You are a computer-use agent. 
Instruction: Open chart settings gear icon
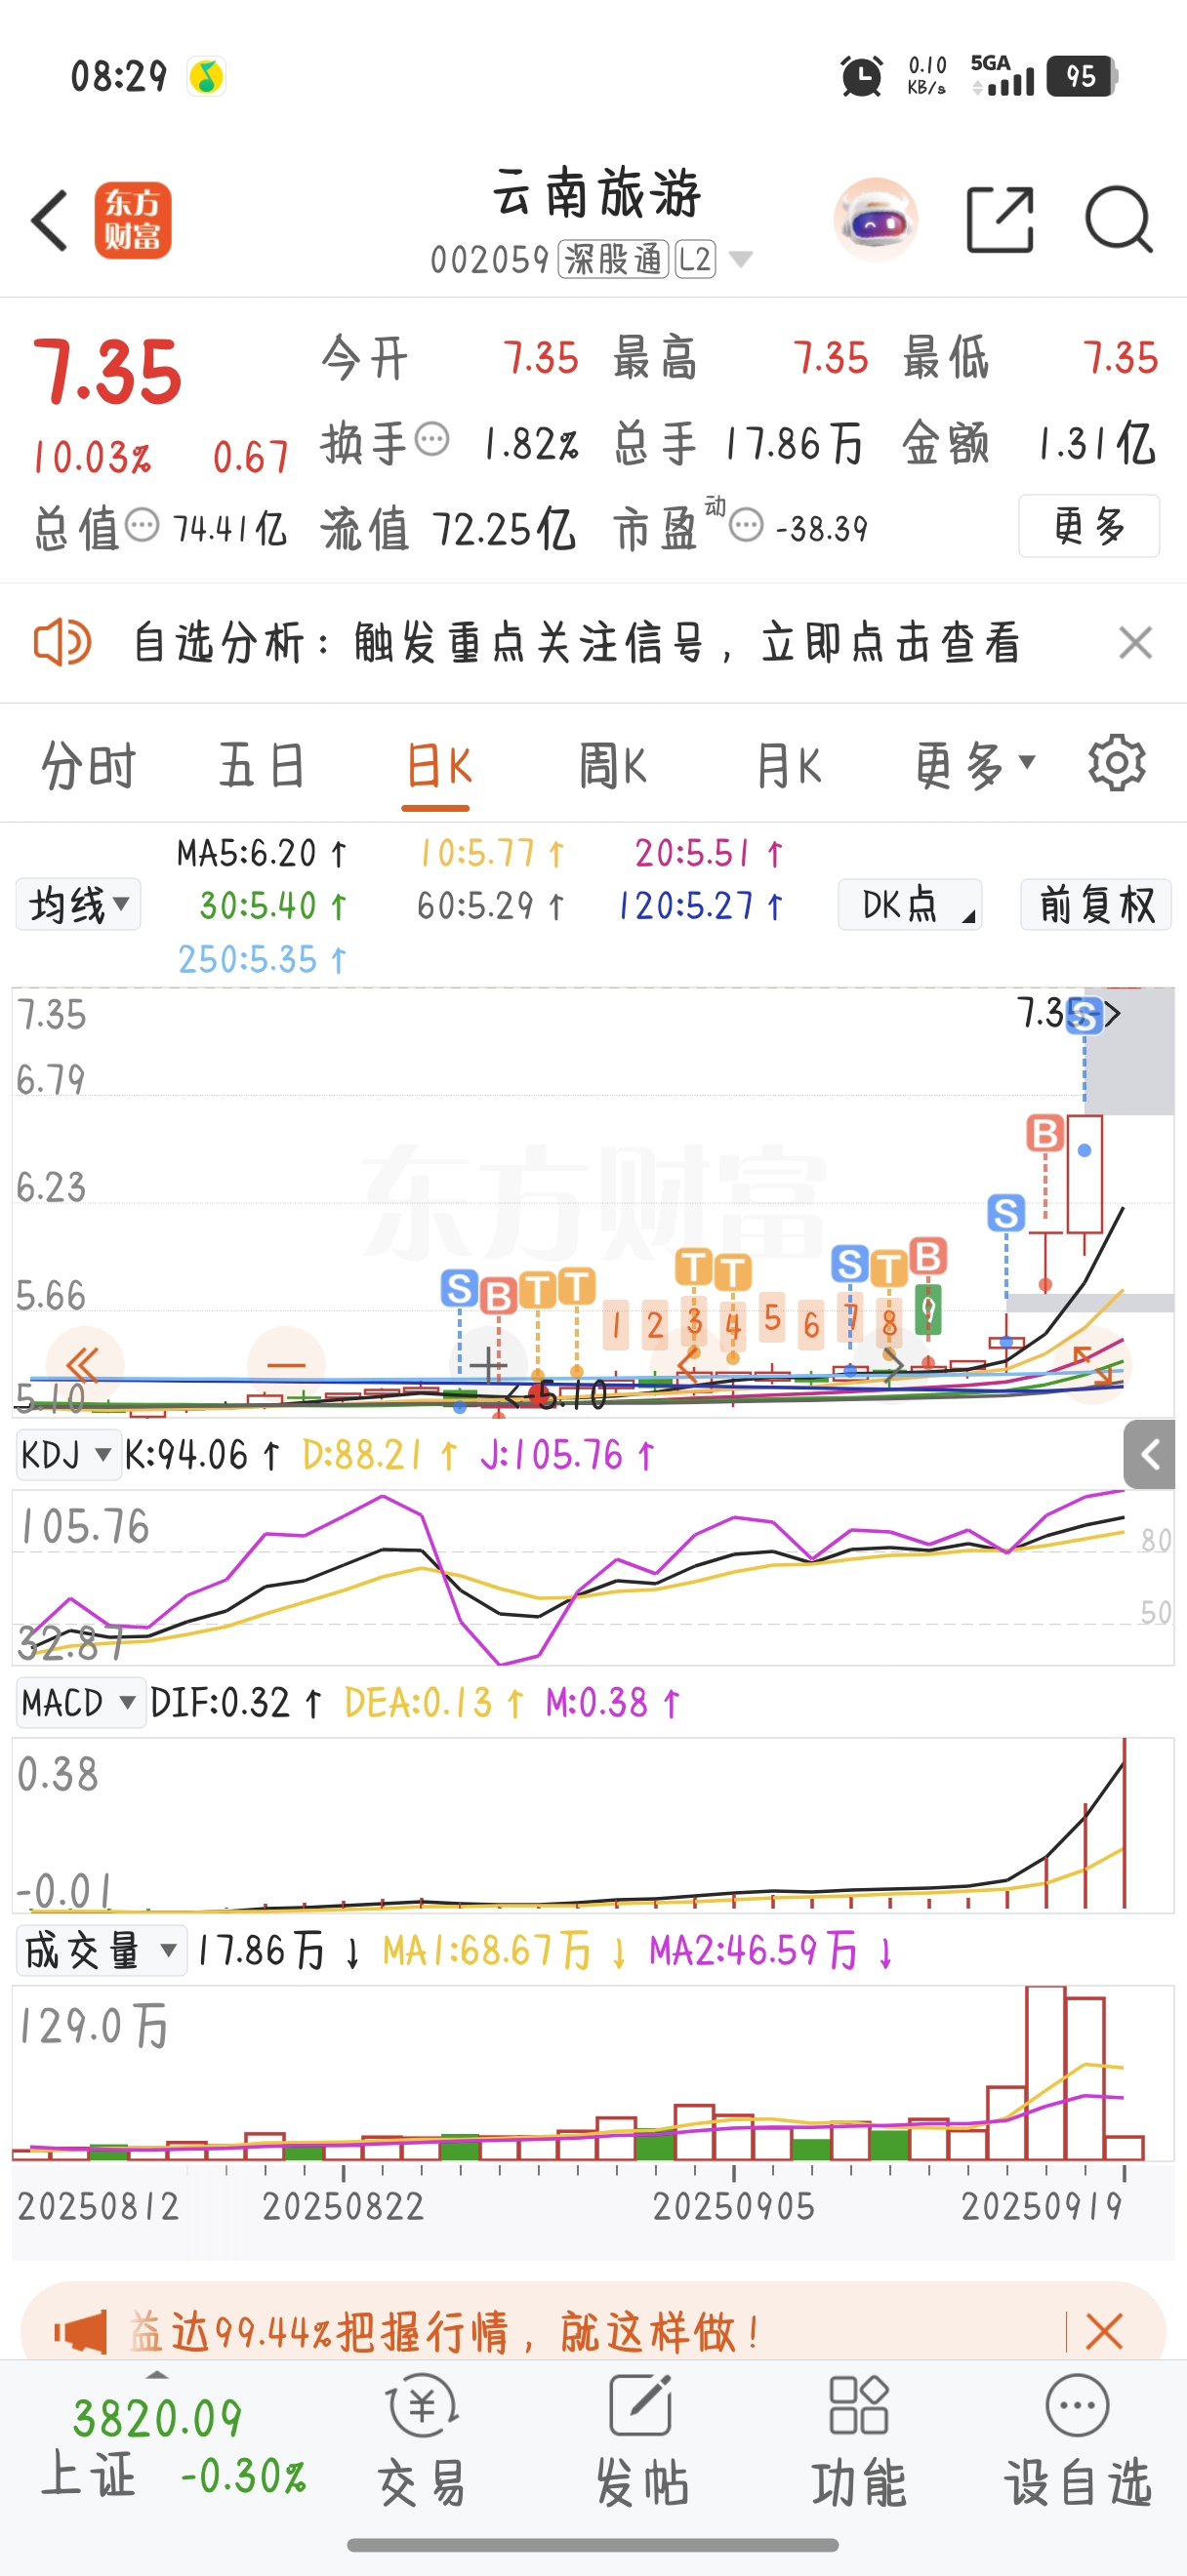1117,764
